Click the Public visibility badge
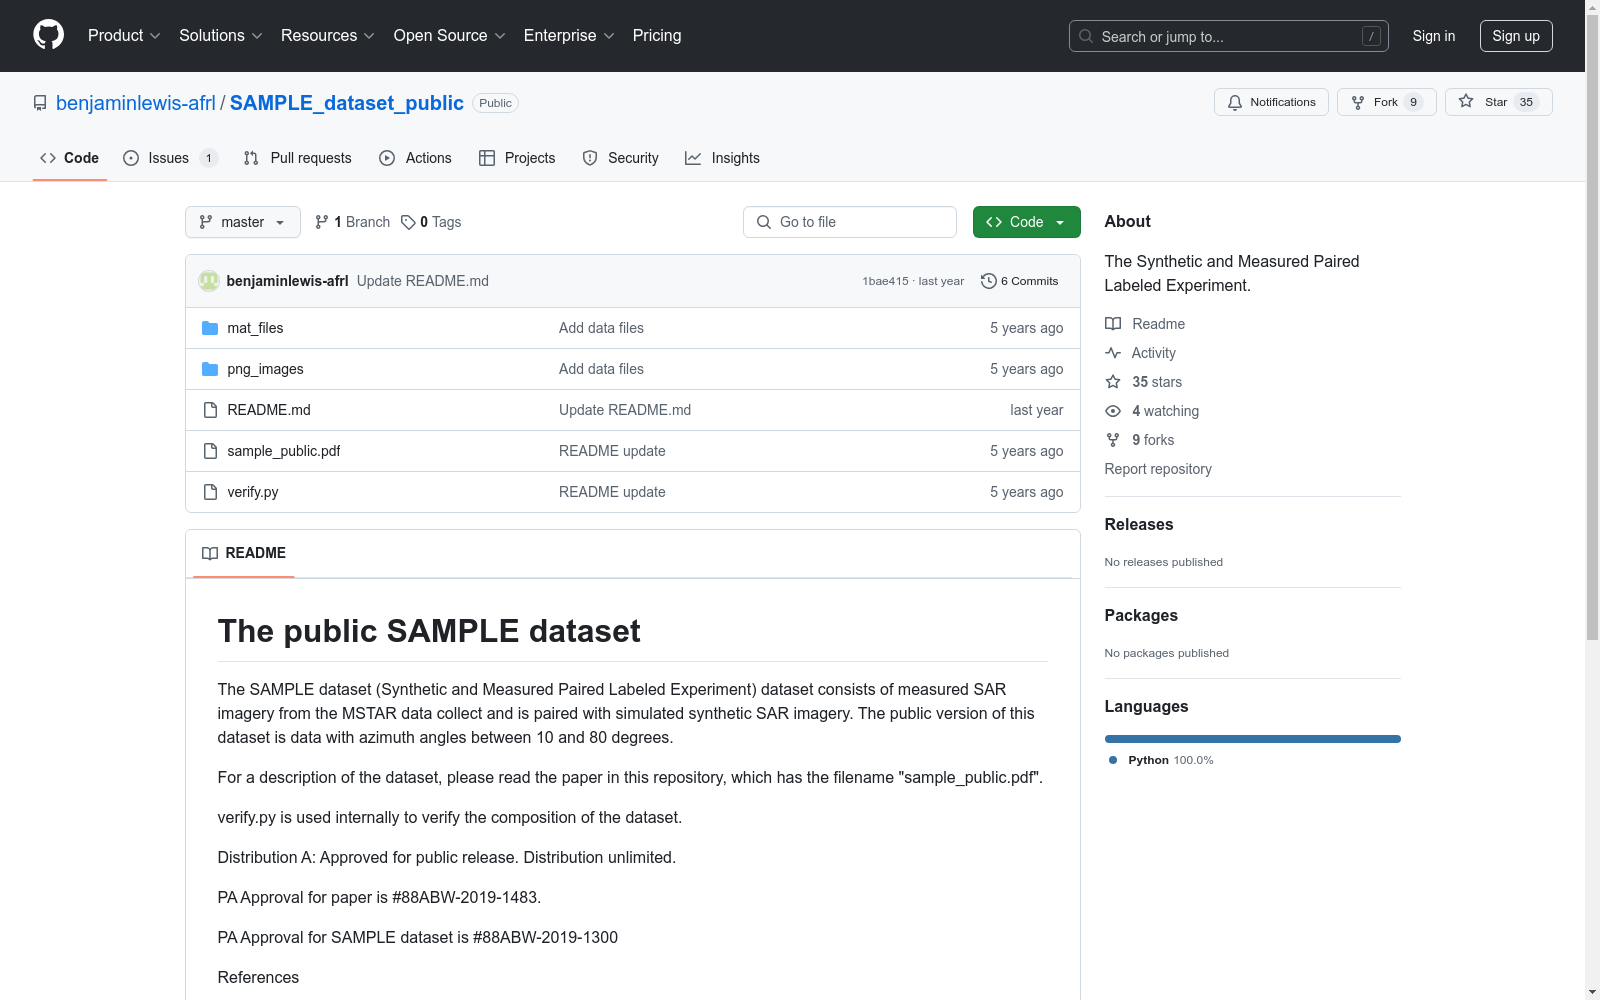The width and height of the screenshot is (1600, 1000). click(x=495, y=103)
